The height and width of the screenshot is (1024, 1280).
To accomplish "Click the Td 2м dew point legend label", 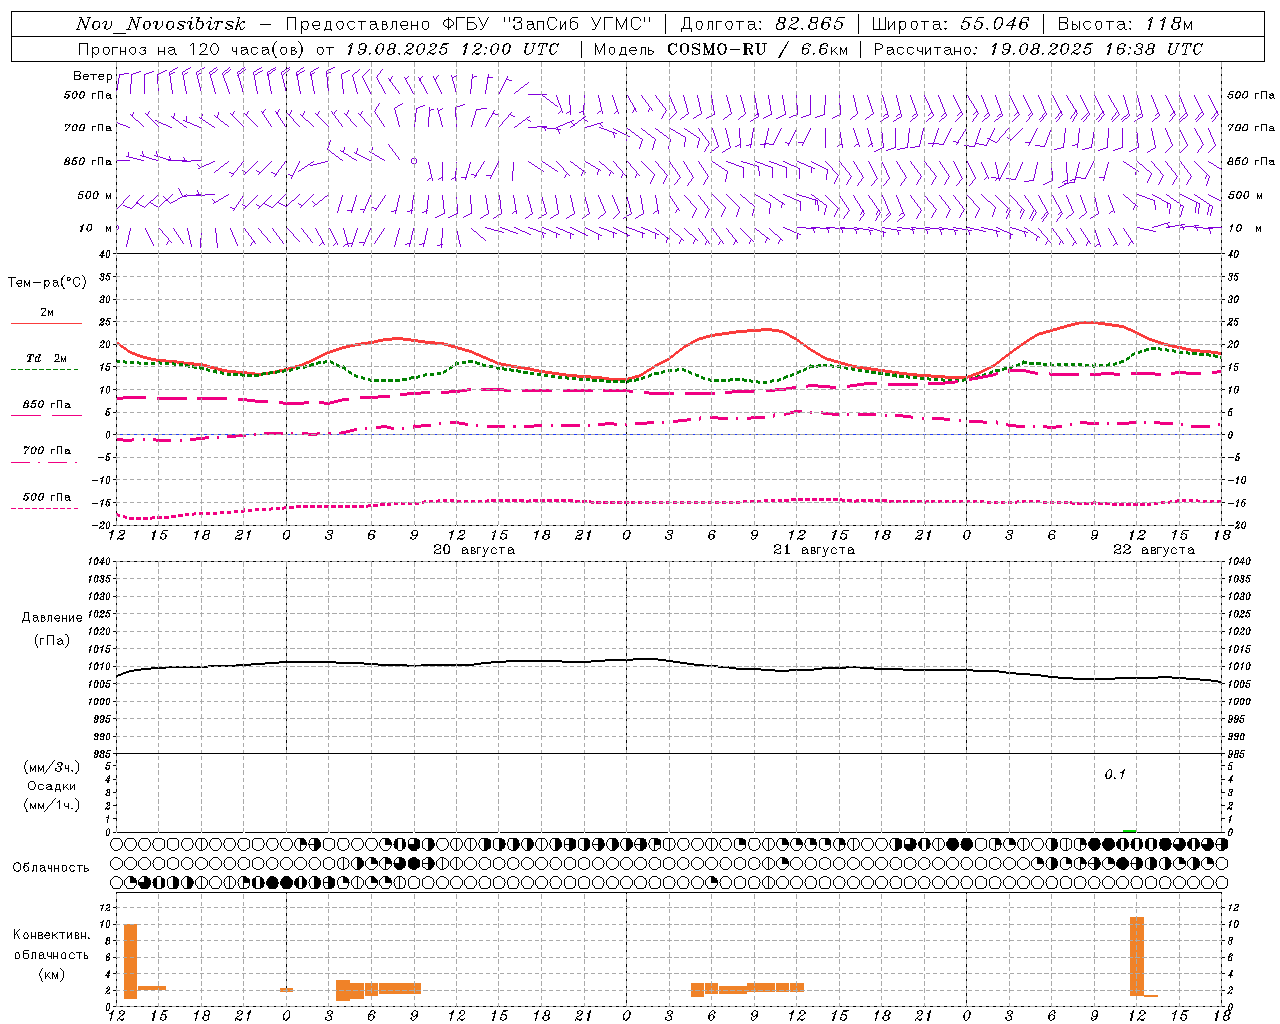I will click(46, 358).
